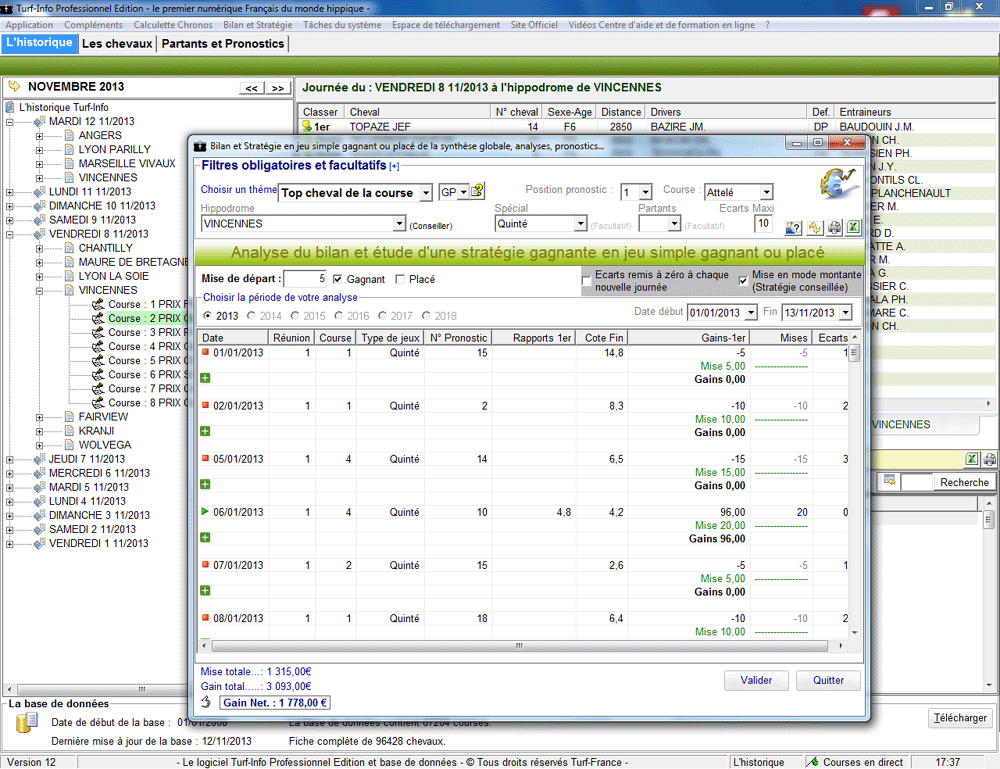Expand details for the 05/01/2013 row
This screenshot has height=769, width=1000.
(205, 484)
